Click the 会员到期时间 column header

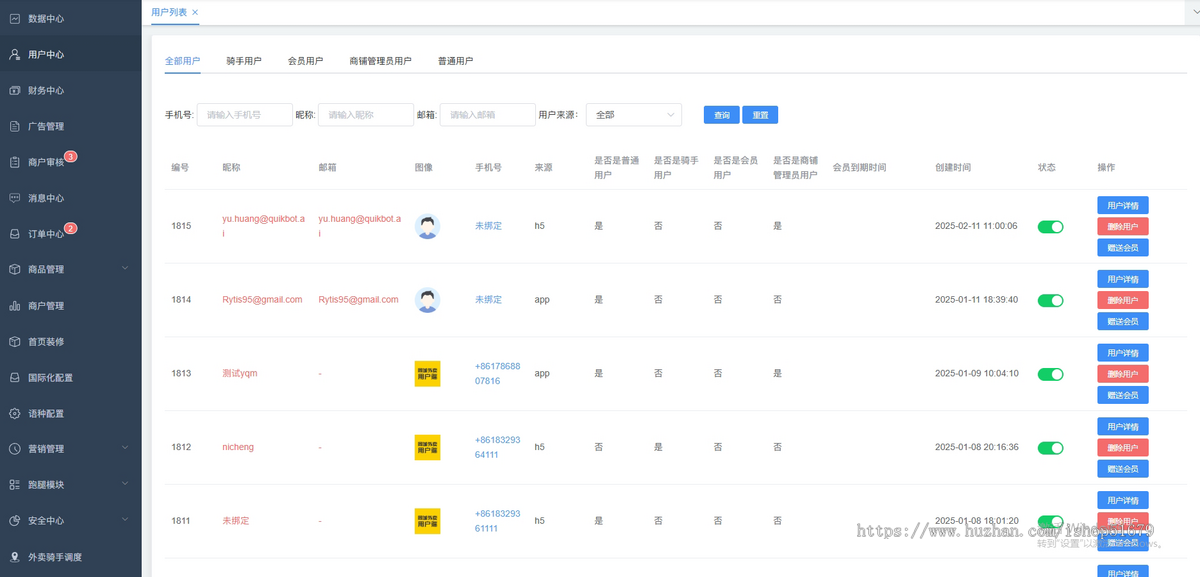[860, 167]
